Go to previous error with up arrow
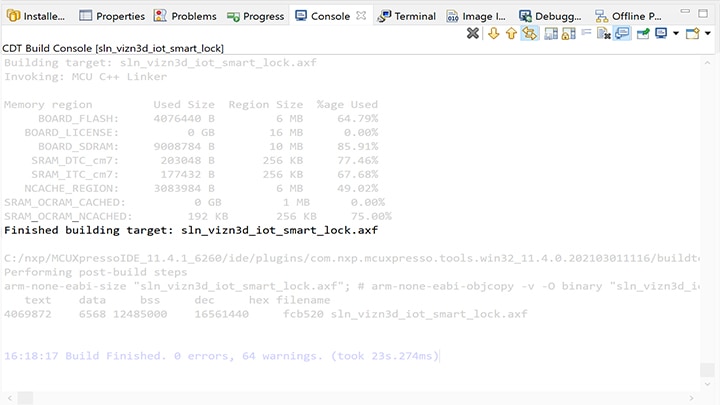Viewport: 720px width, 405px height. (511, 34)
